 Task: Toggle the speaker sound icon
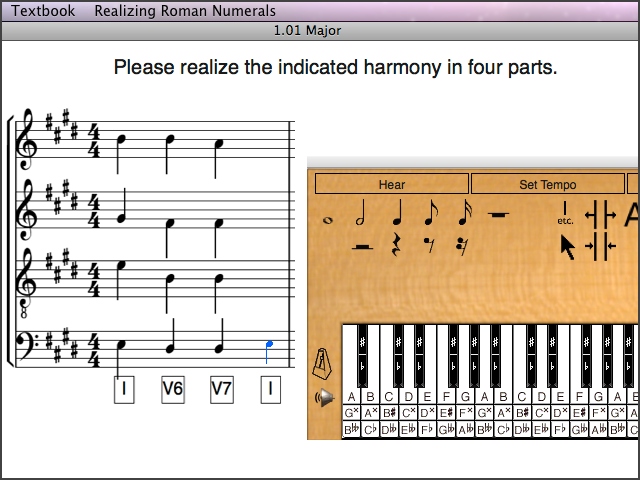pyautogui.click(x=324, y=398)
